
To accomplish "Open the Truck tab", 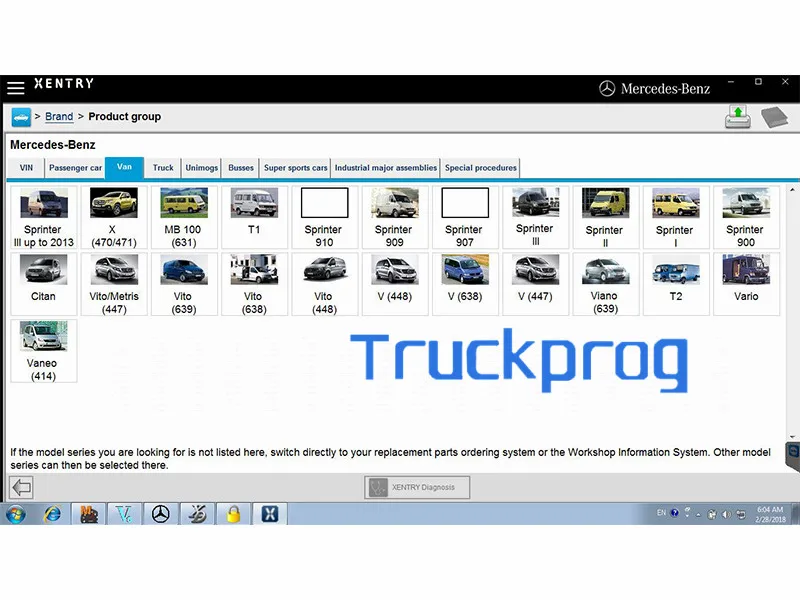I will pyautogui.click(x=163, y=168).
